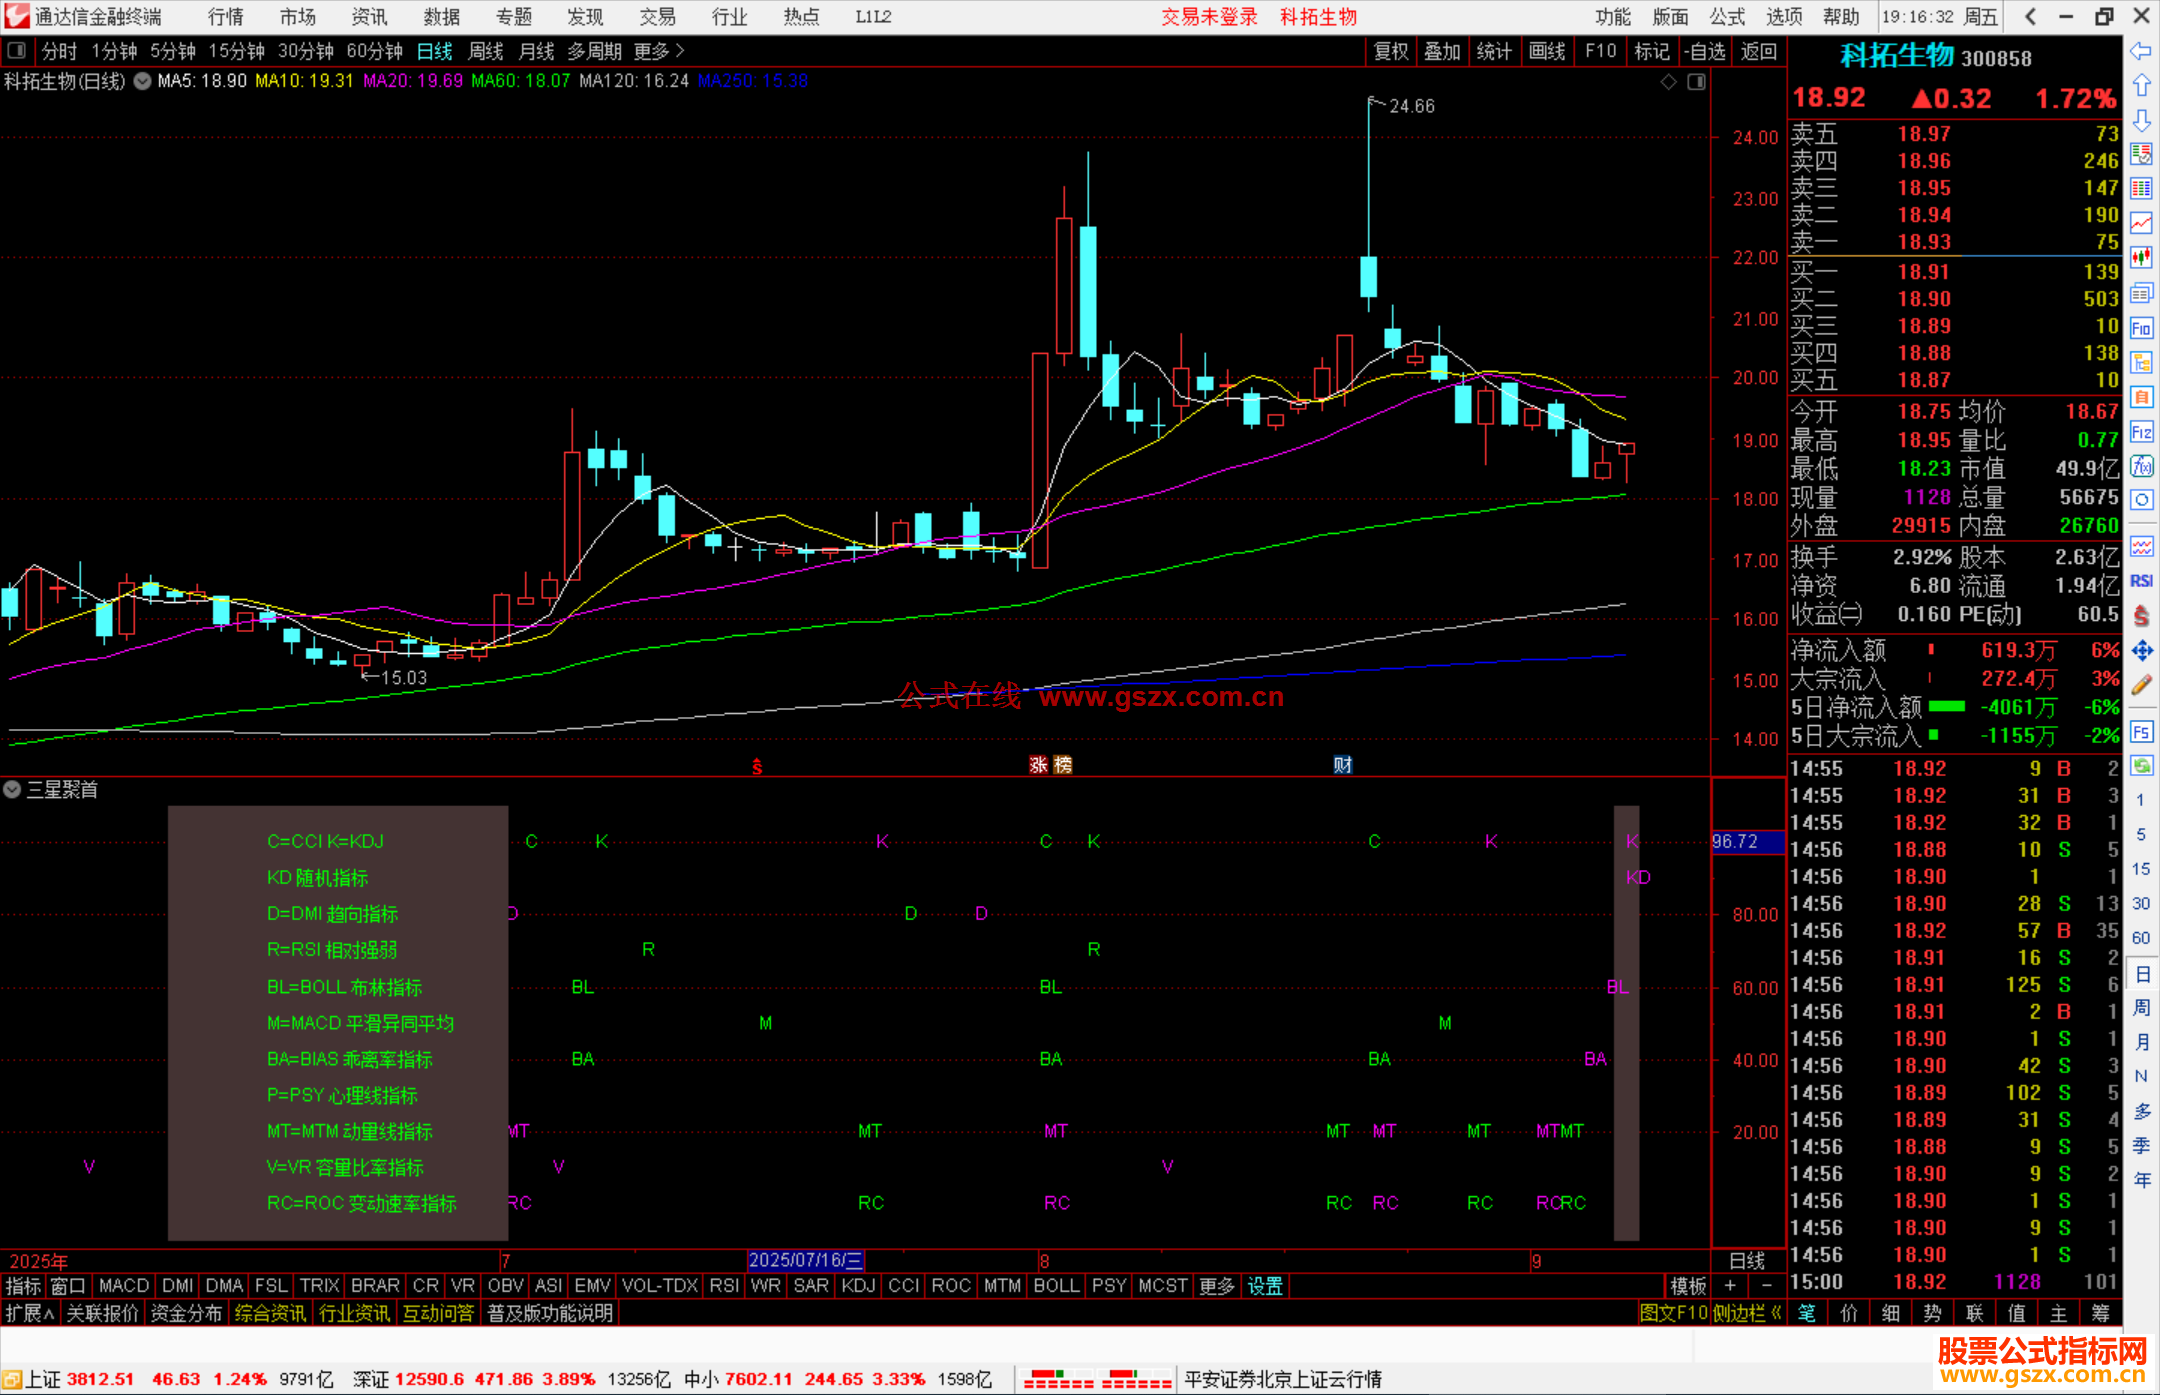This screenshot has width=2160, height=1395.
Task: Click the blue four-way move arrows icon
Action: [2141, 651]
